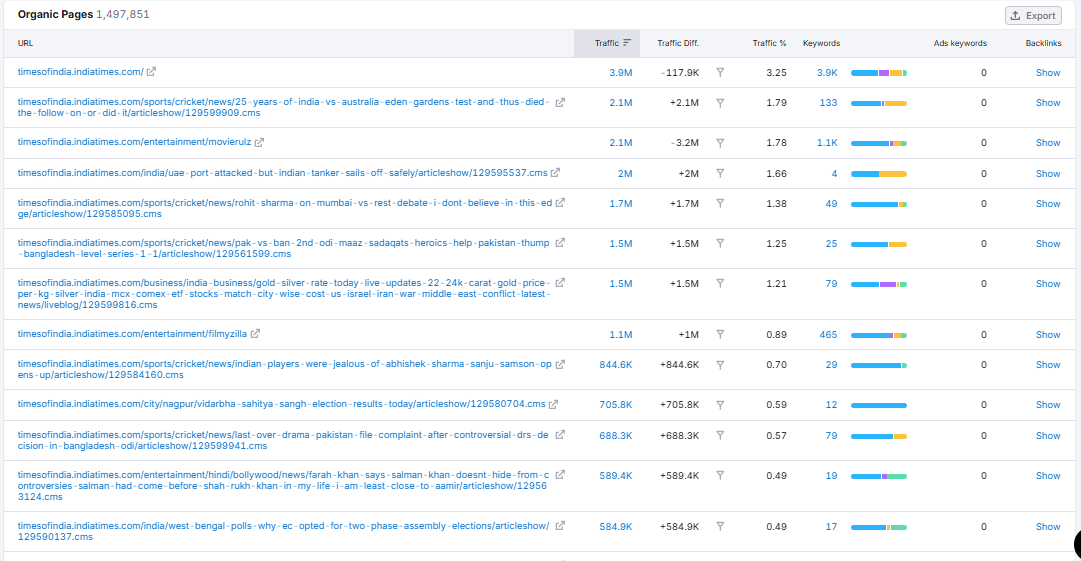Click the Export button
This screenshot has height=561, width=1081.
[1033, 15]
